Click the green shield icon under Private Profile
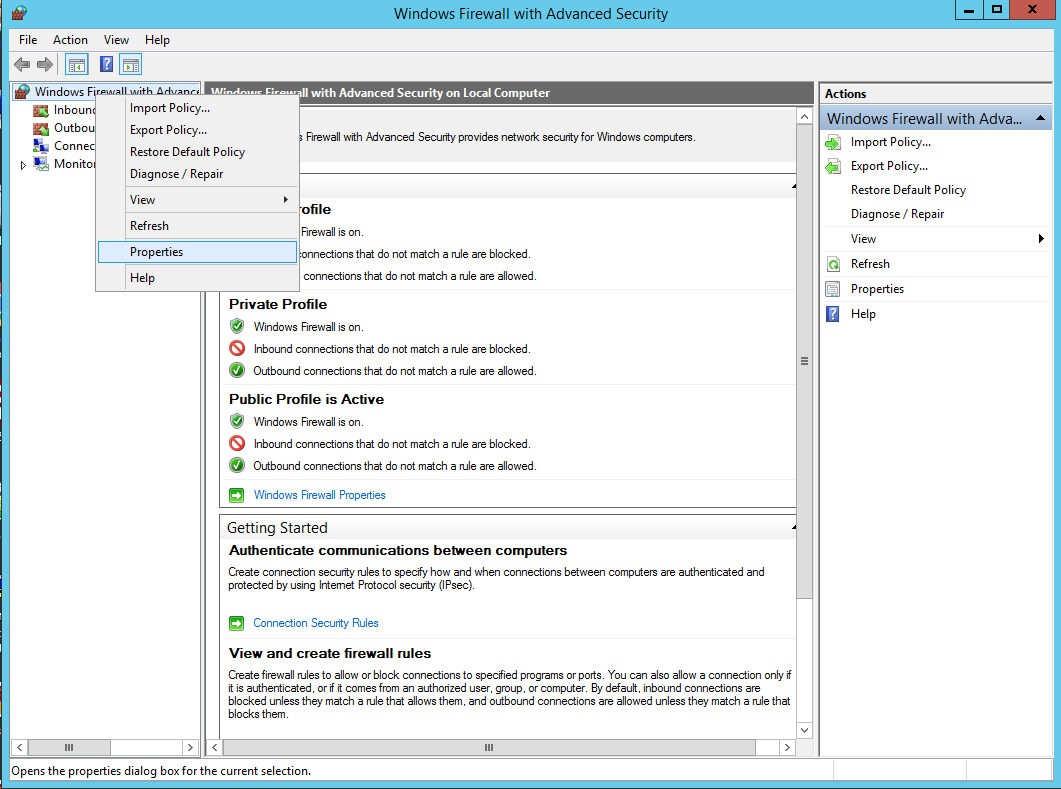The height and width of the screenshot is (789, 1061). (x=237, y=327)
